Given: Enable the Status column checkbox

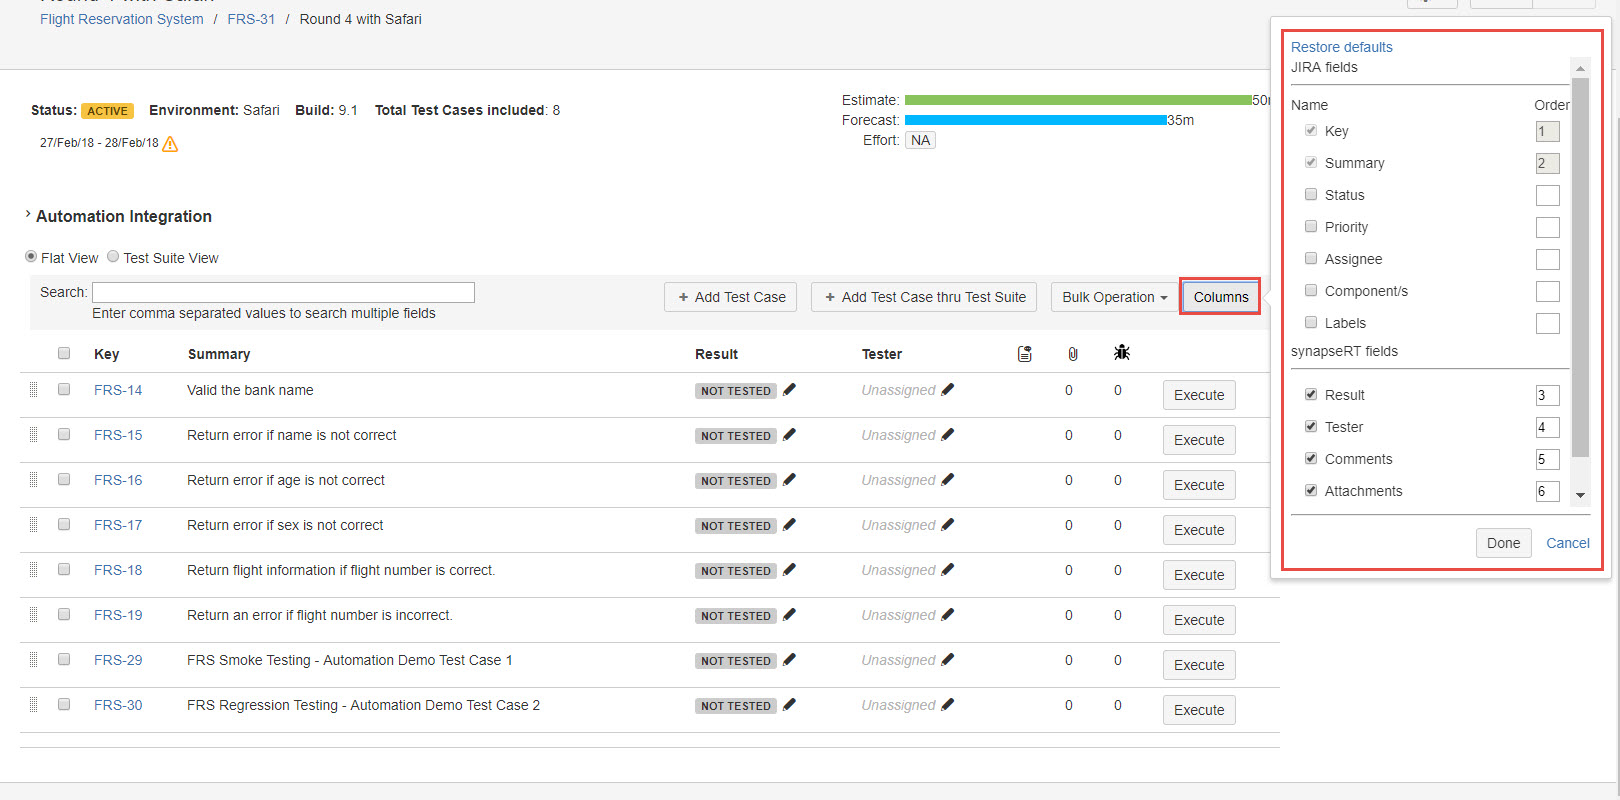Looking at the screenshot, I should (x=1311, y=194).
